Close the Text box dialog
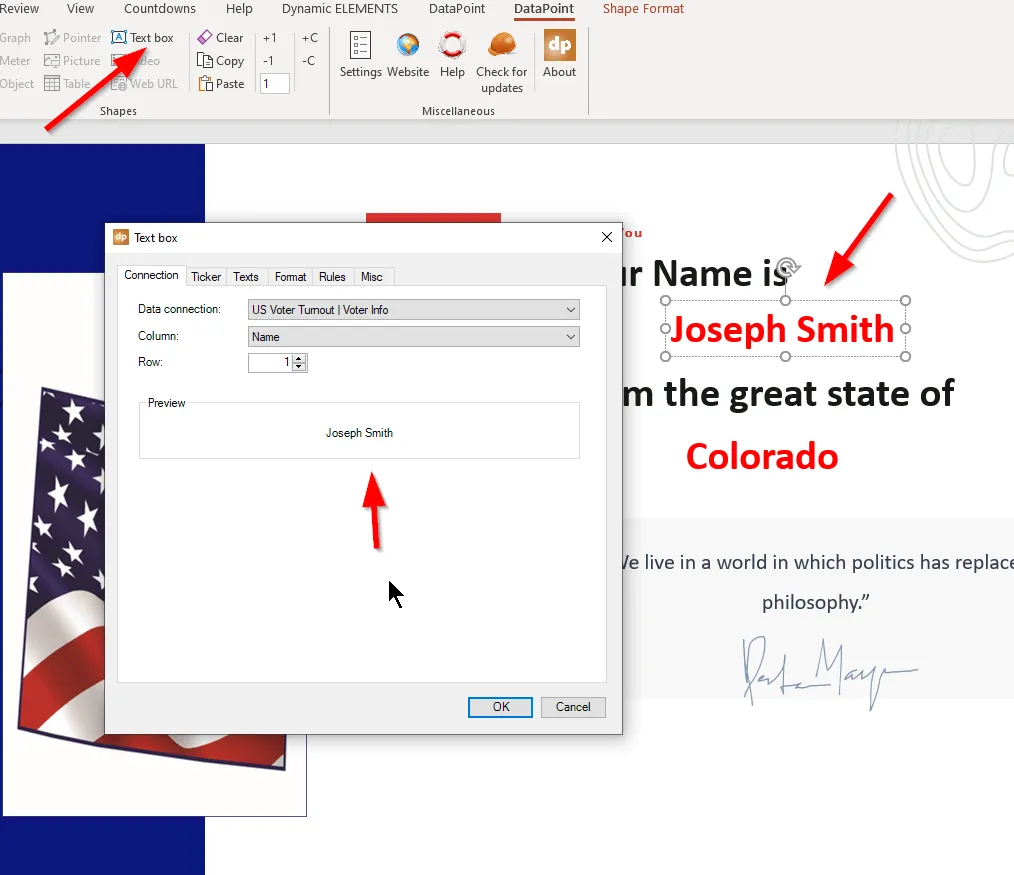Viewport: 1014px width, 875px height. [607, 237]
